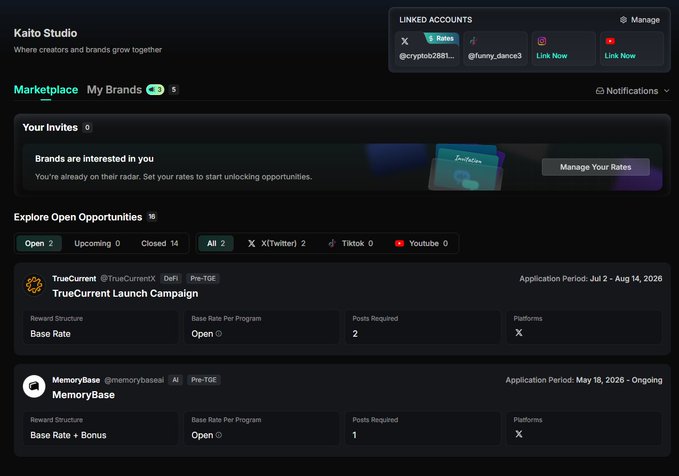The image size is (679, 476).
Task: Filter by Youtube platform
Action: [x=421, y=243]
